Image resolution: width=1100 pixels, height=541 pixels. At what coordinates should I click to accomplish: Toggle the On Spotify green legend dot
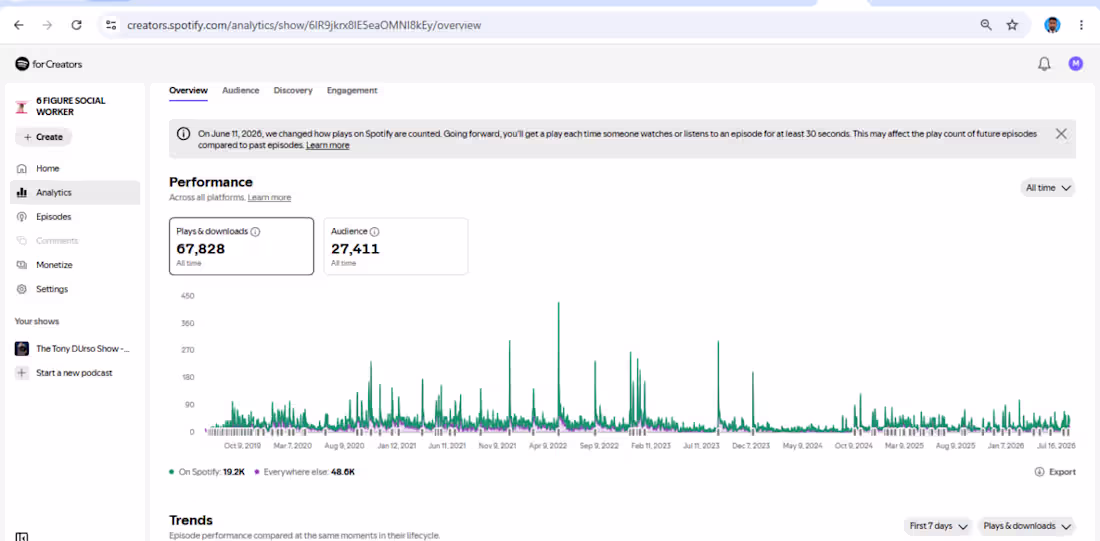point(172,472)
